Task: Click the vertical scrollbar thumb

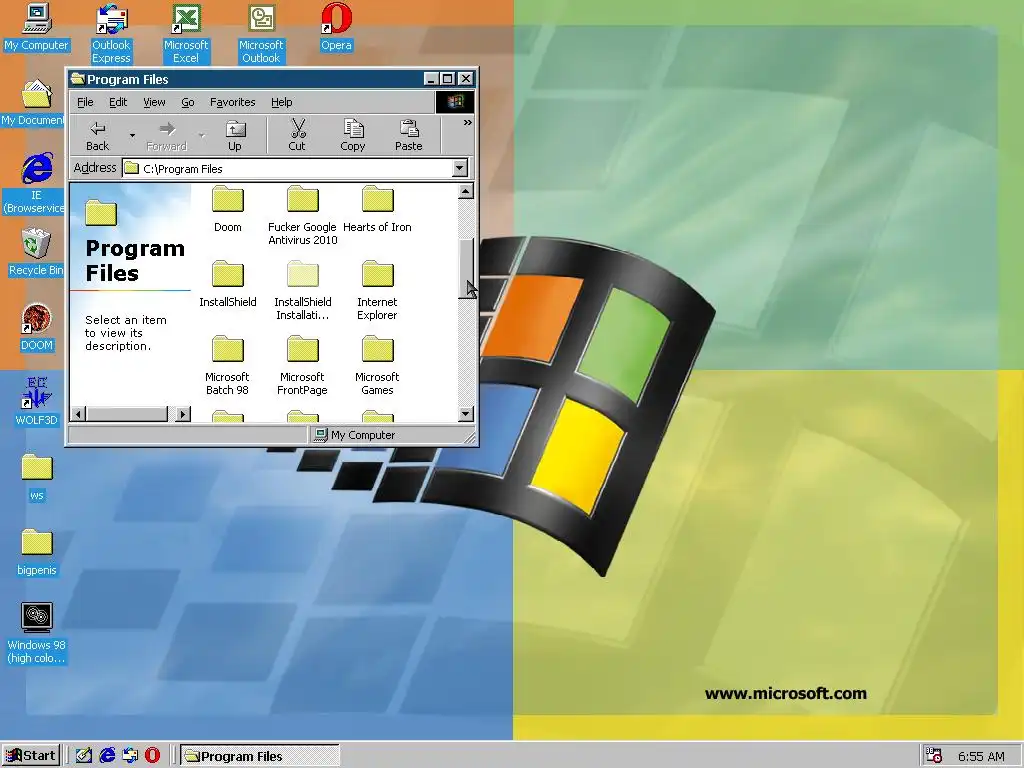Action: (466, 268)
